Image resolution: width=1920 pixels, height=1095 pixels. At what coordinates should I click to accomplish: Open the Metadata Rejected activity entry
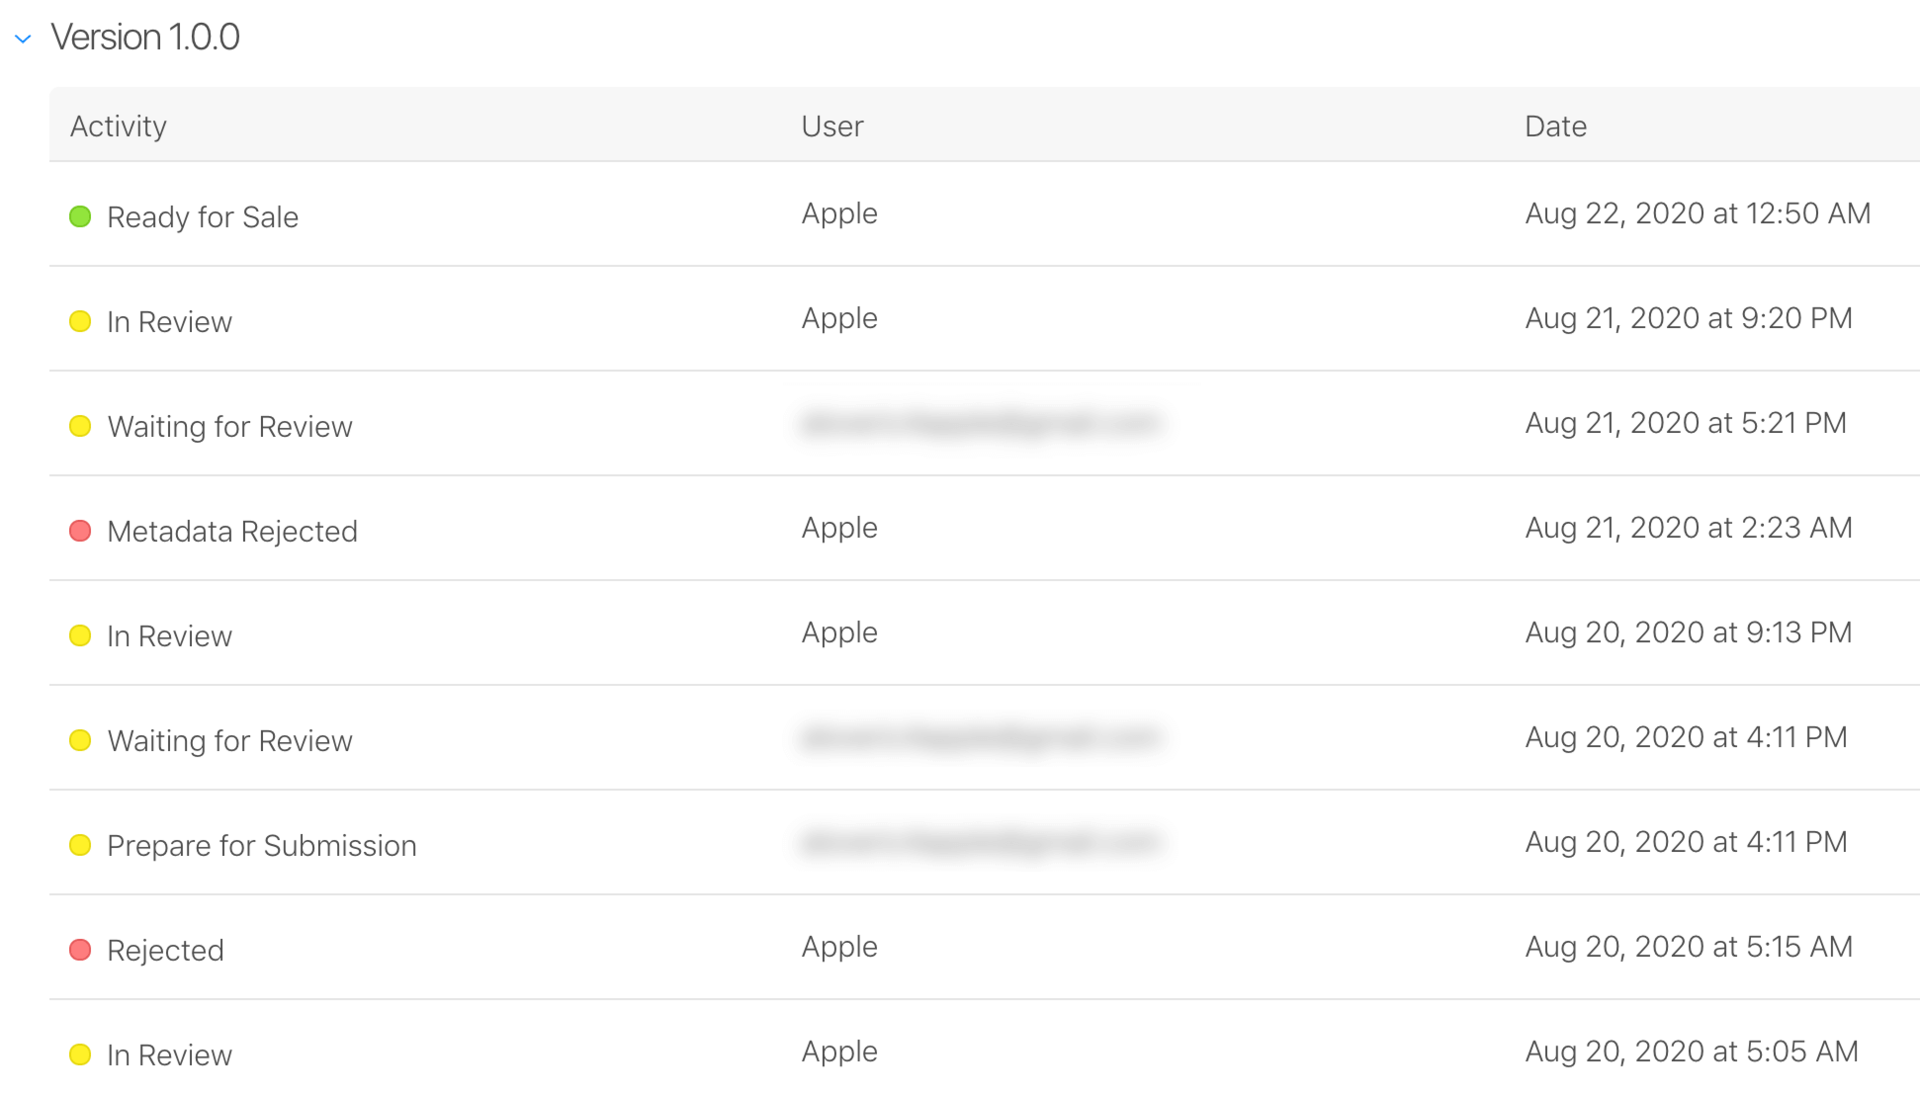click(x=232, y=531)
